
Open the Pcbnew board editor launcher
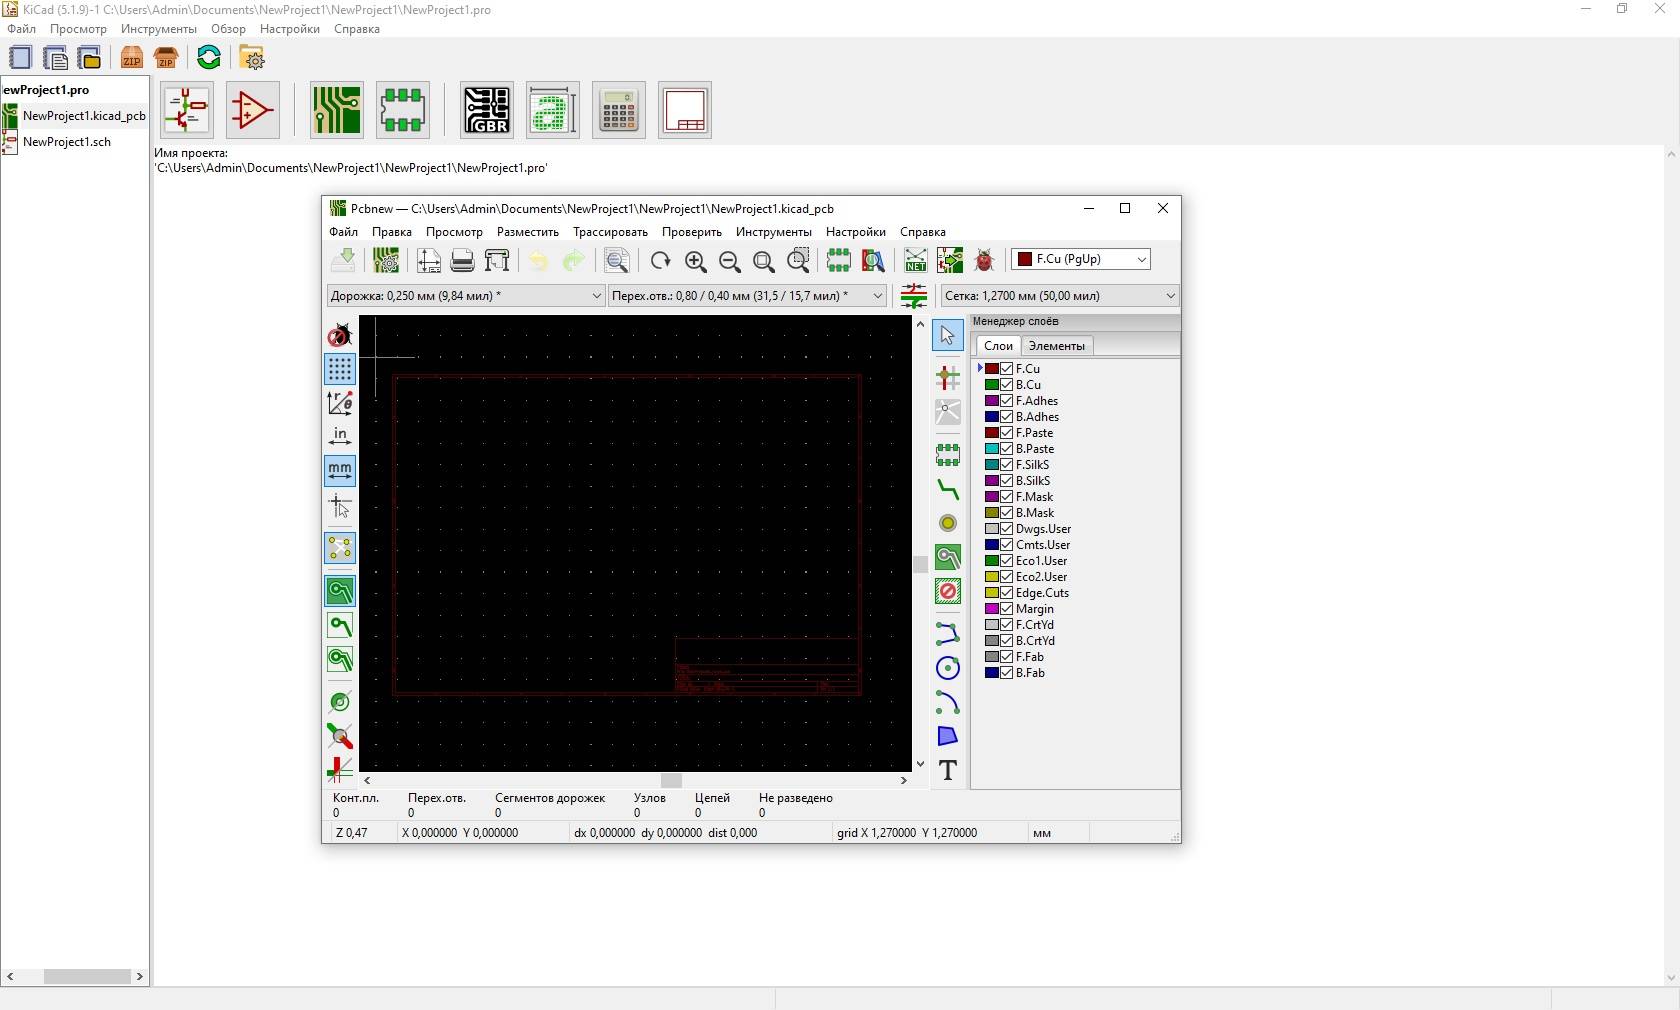(337, 110)
